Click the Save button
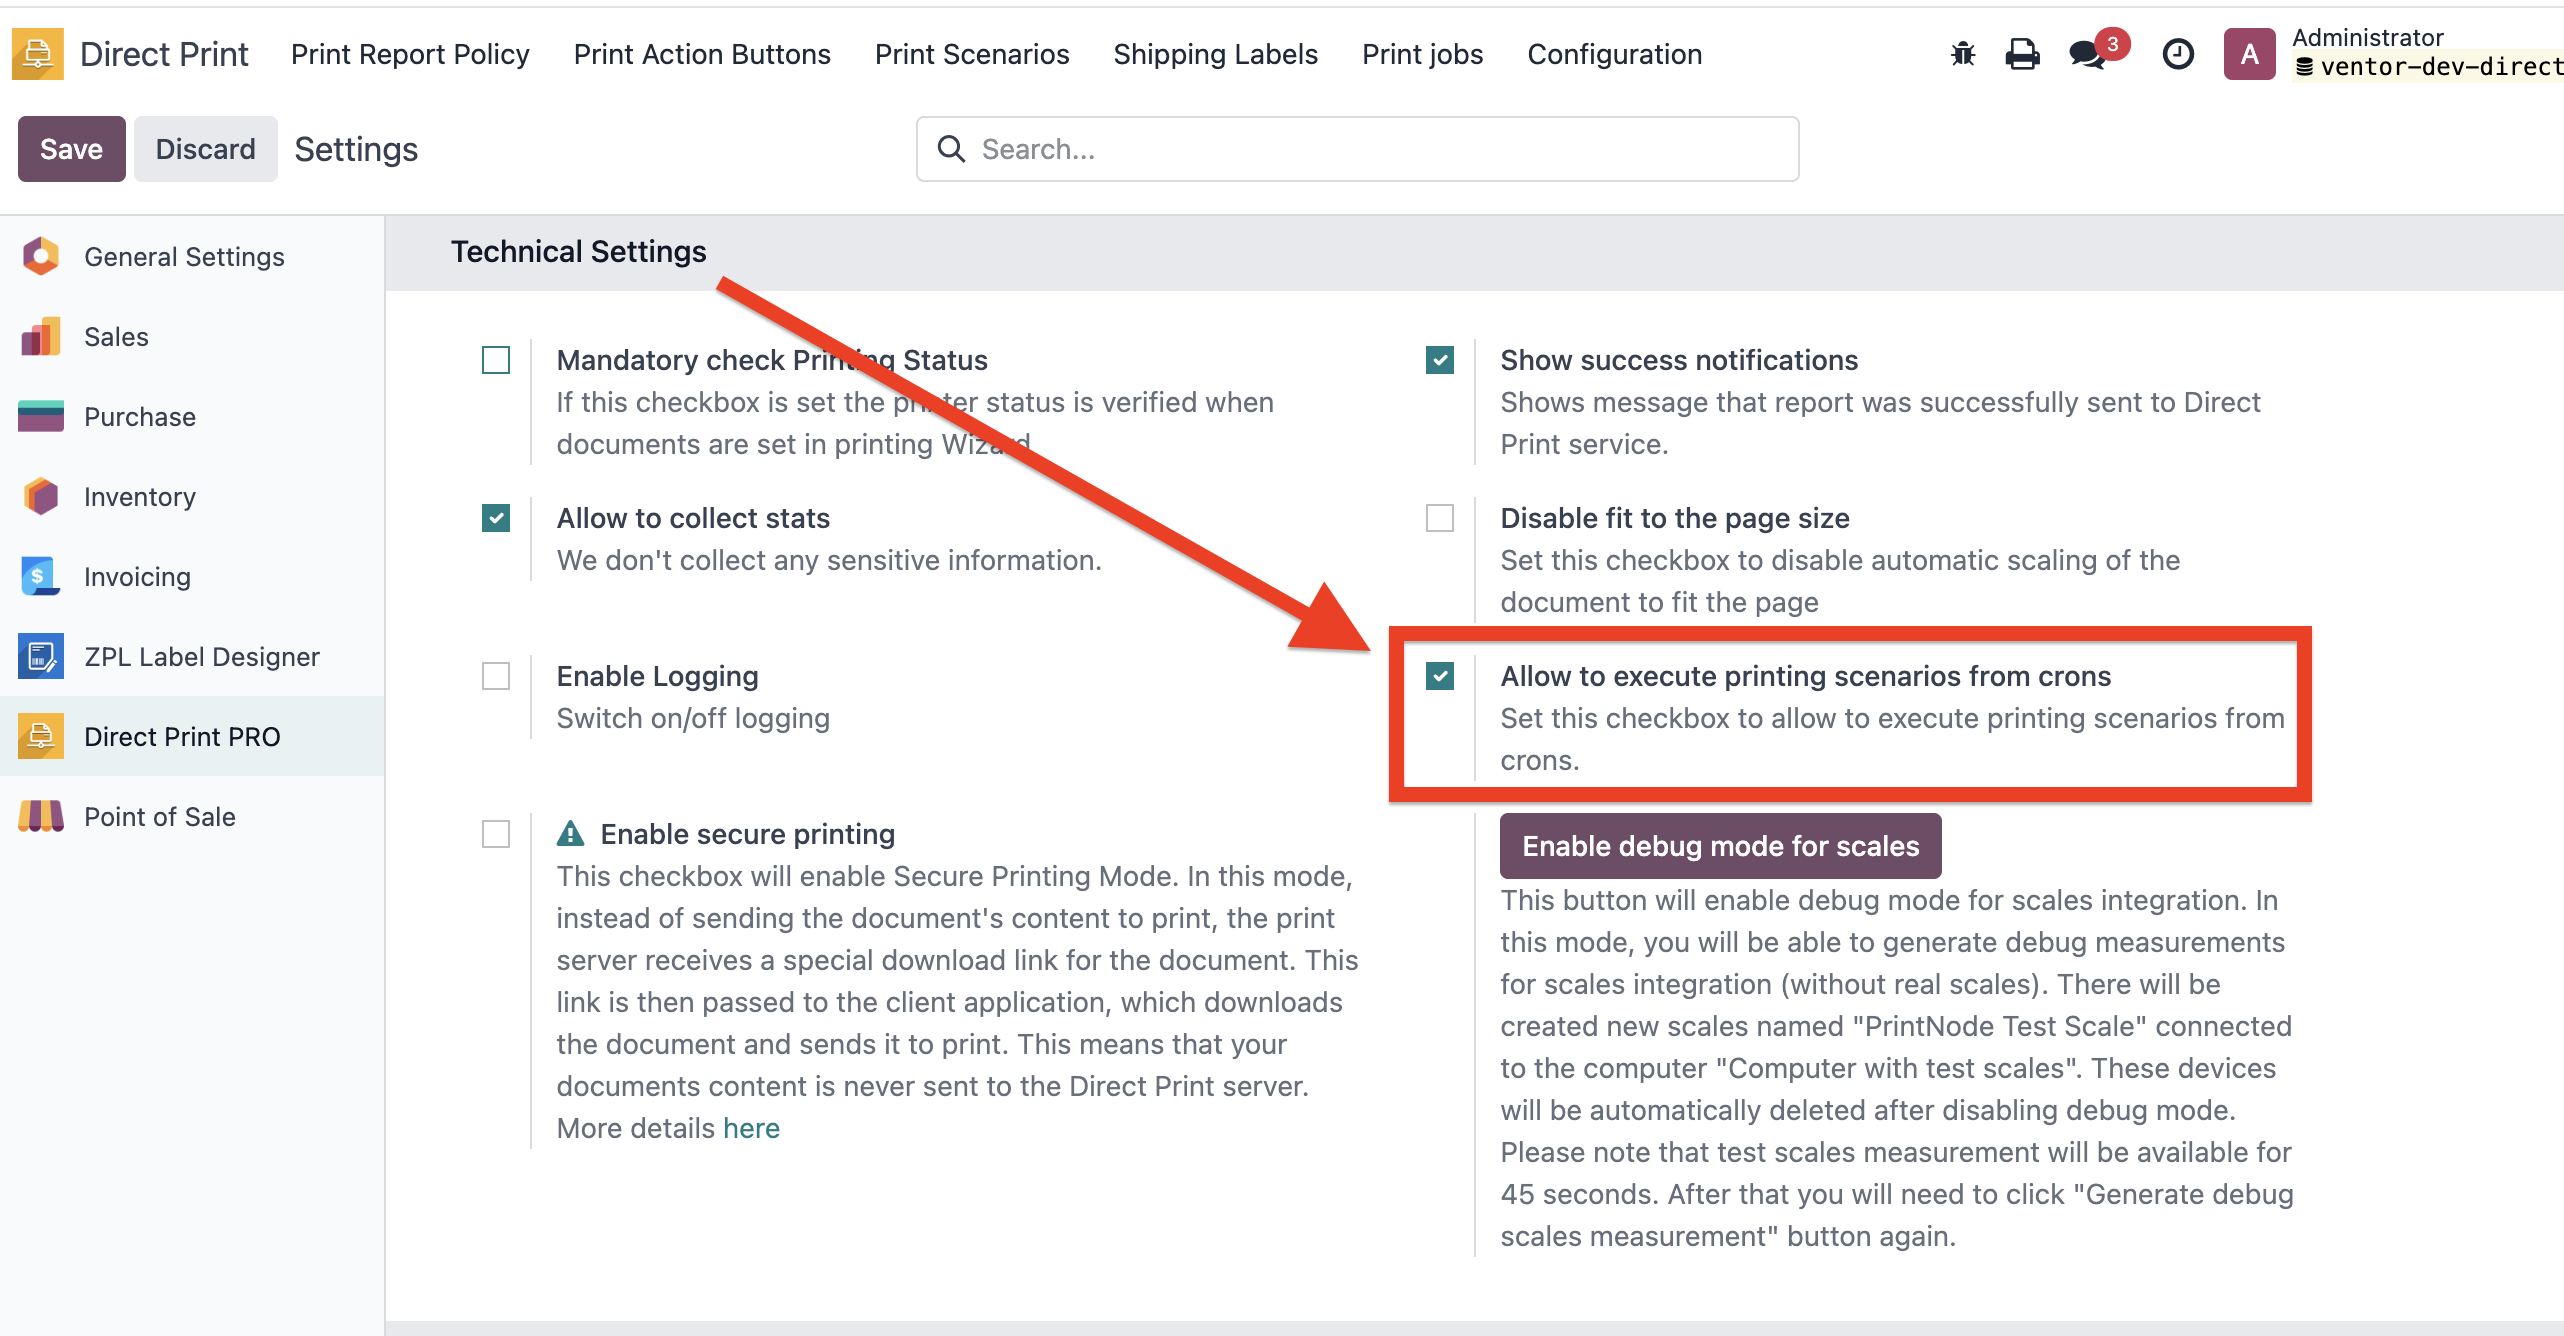 pyautogui.click(x=72, y=149)
